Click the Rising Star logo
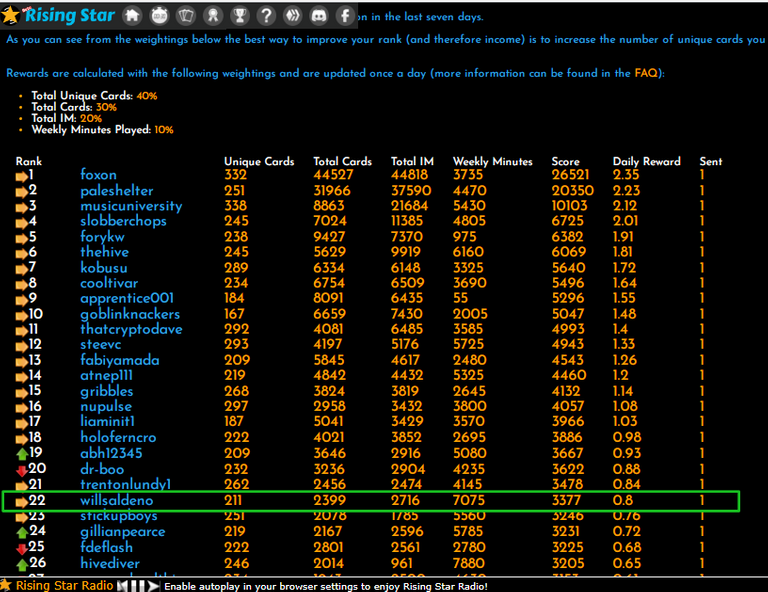 click(x=58, y=16)
